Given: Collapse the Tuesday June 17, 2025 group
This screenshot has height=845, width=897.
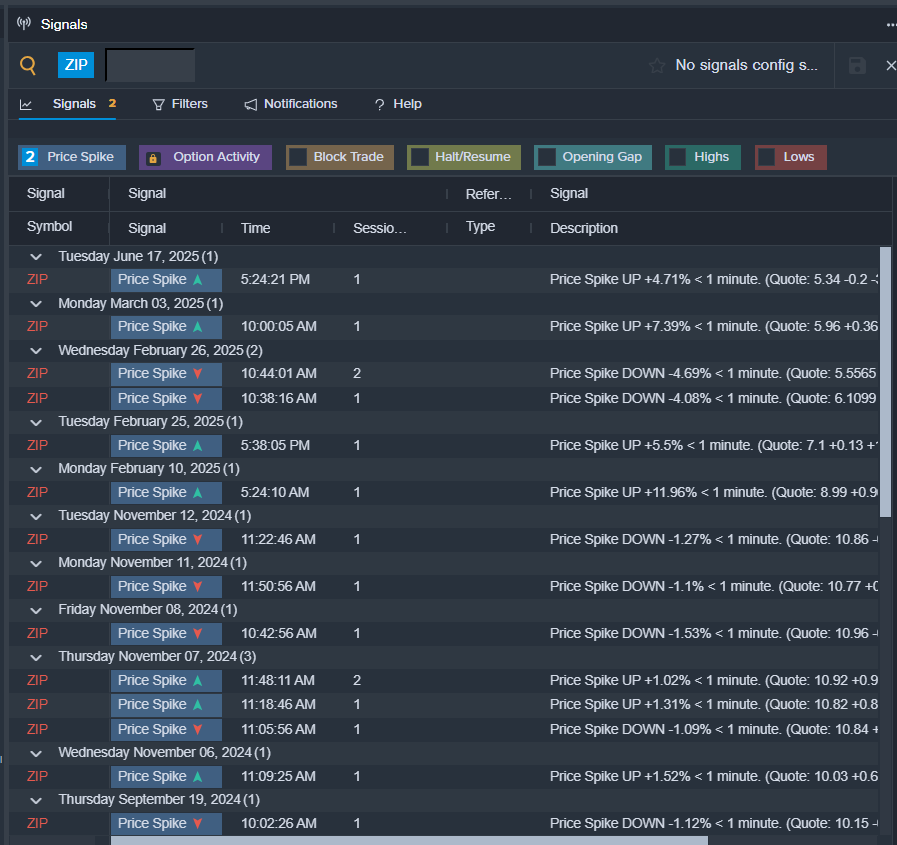Looking at the screenshot, I should [36, 257].
